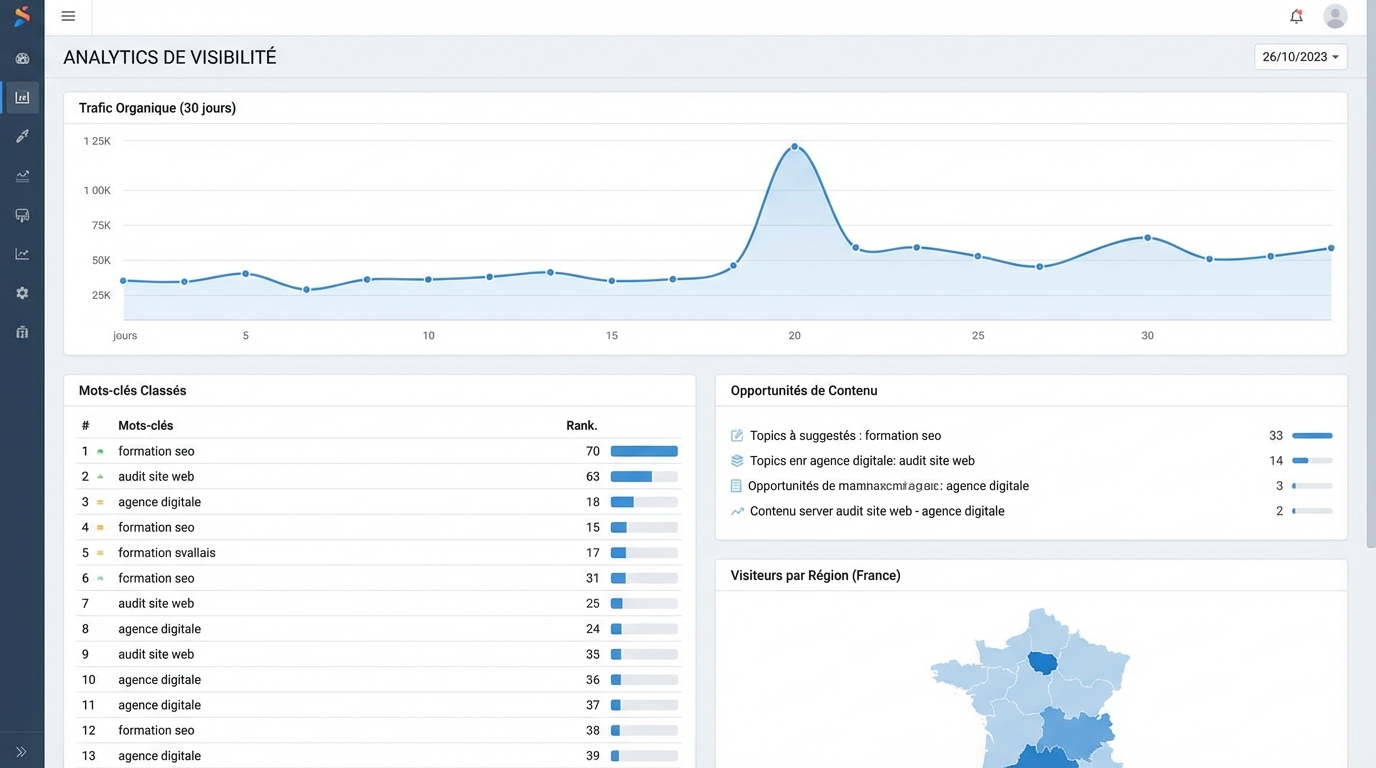Collapse the sidebar with the chevron arrow

[22, 750]
